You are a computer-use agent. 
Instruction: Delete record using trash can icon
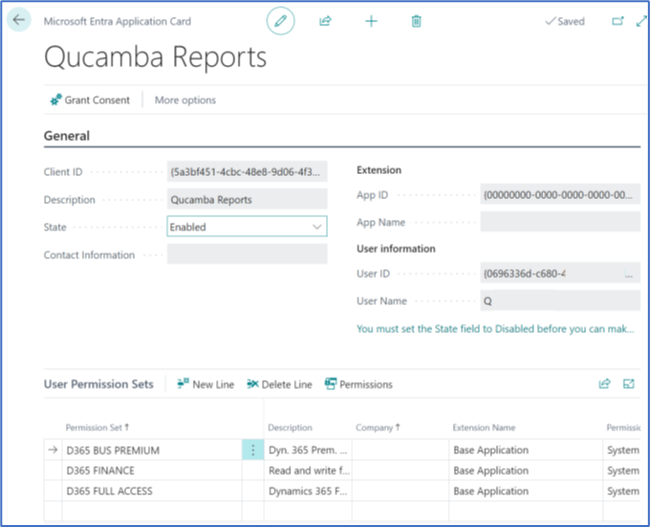416,21
